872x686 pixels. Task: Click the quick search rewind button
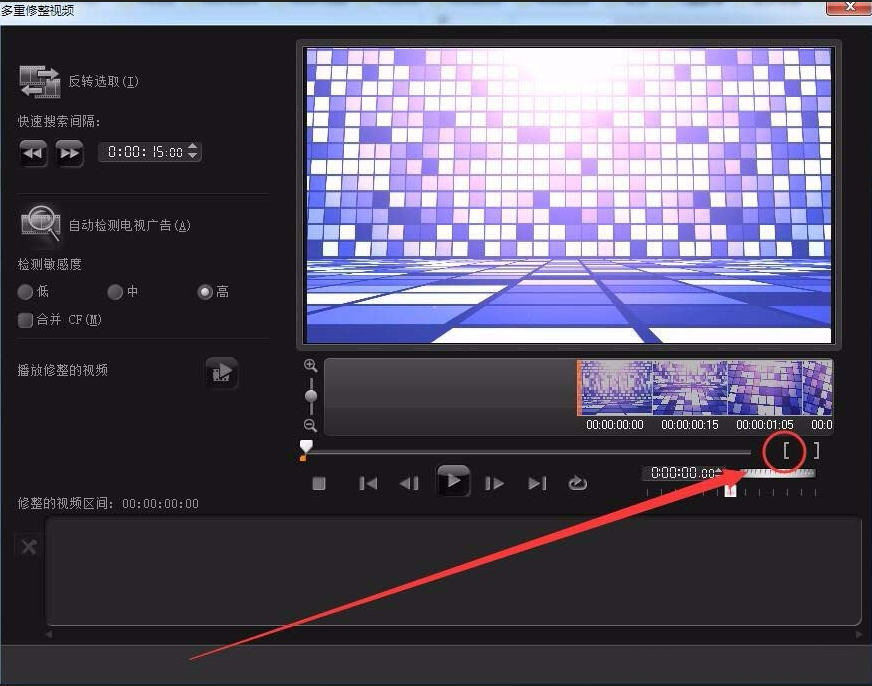pos(33,152)
